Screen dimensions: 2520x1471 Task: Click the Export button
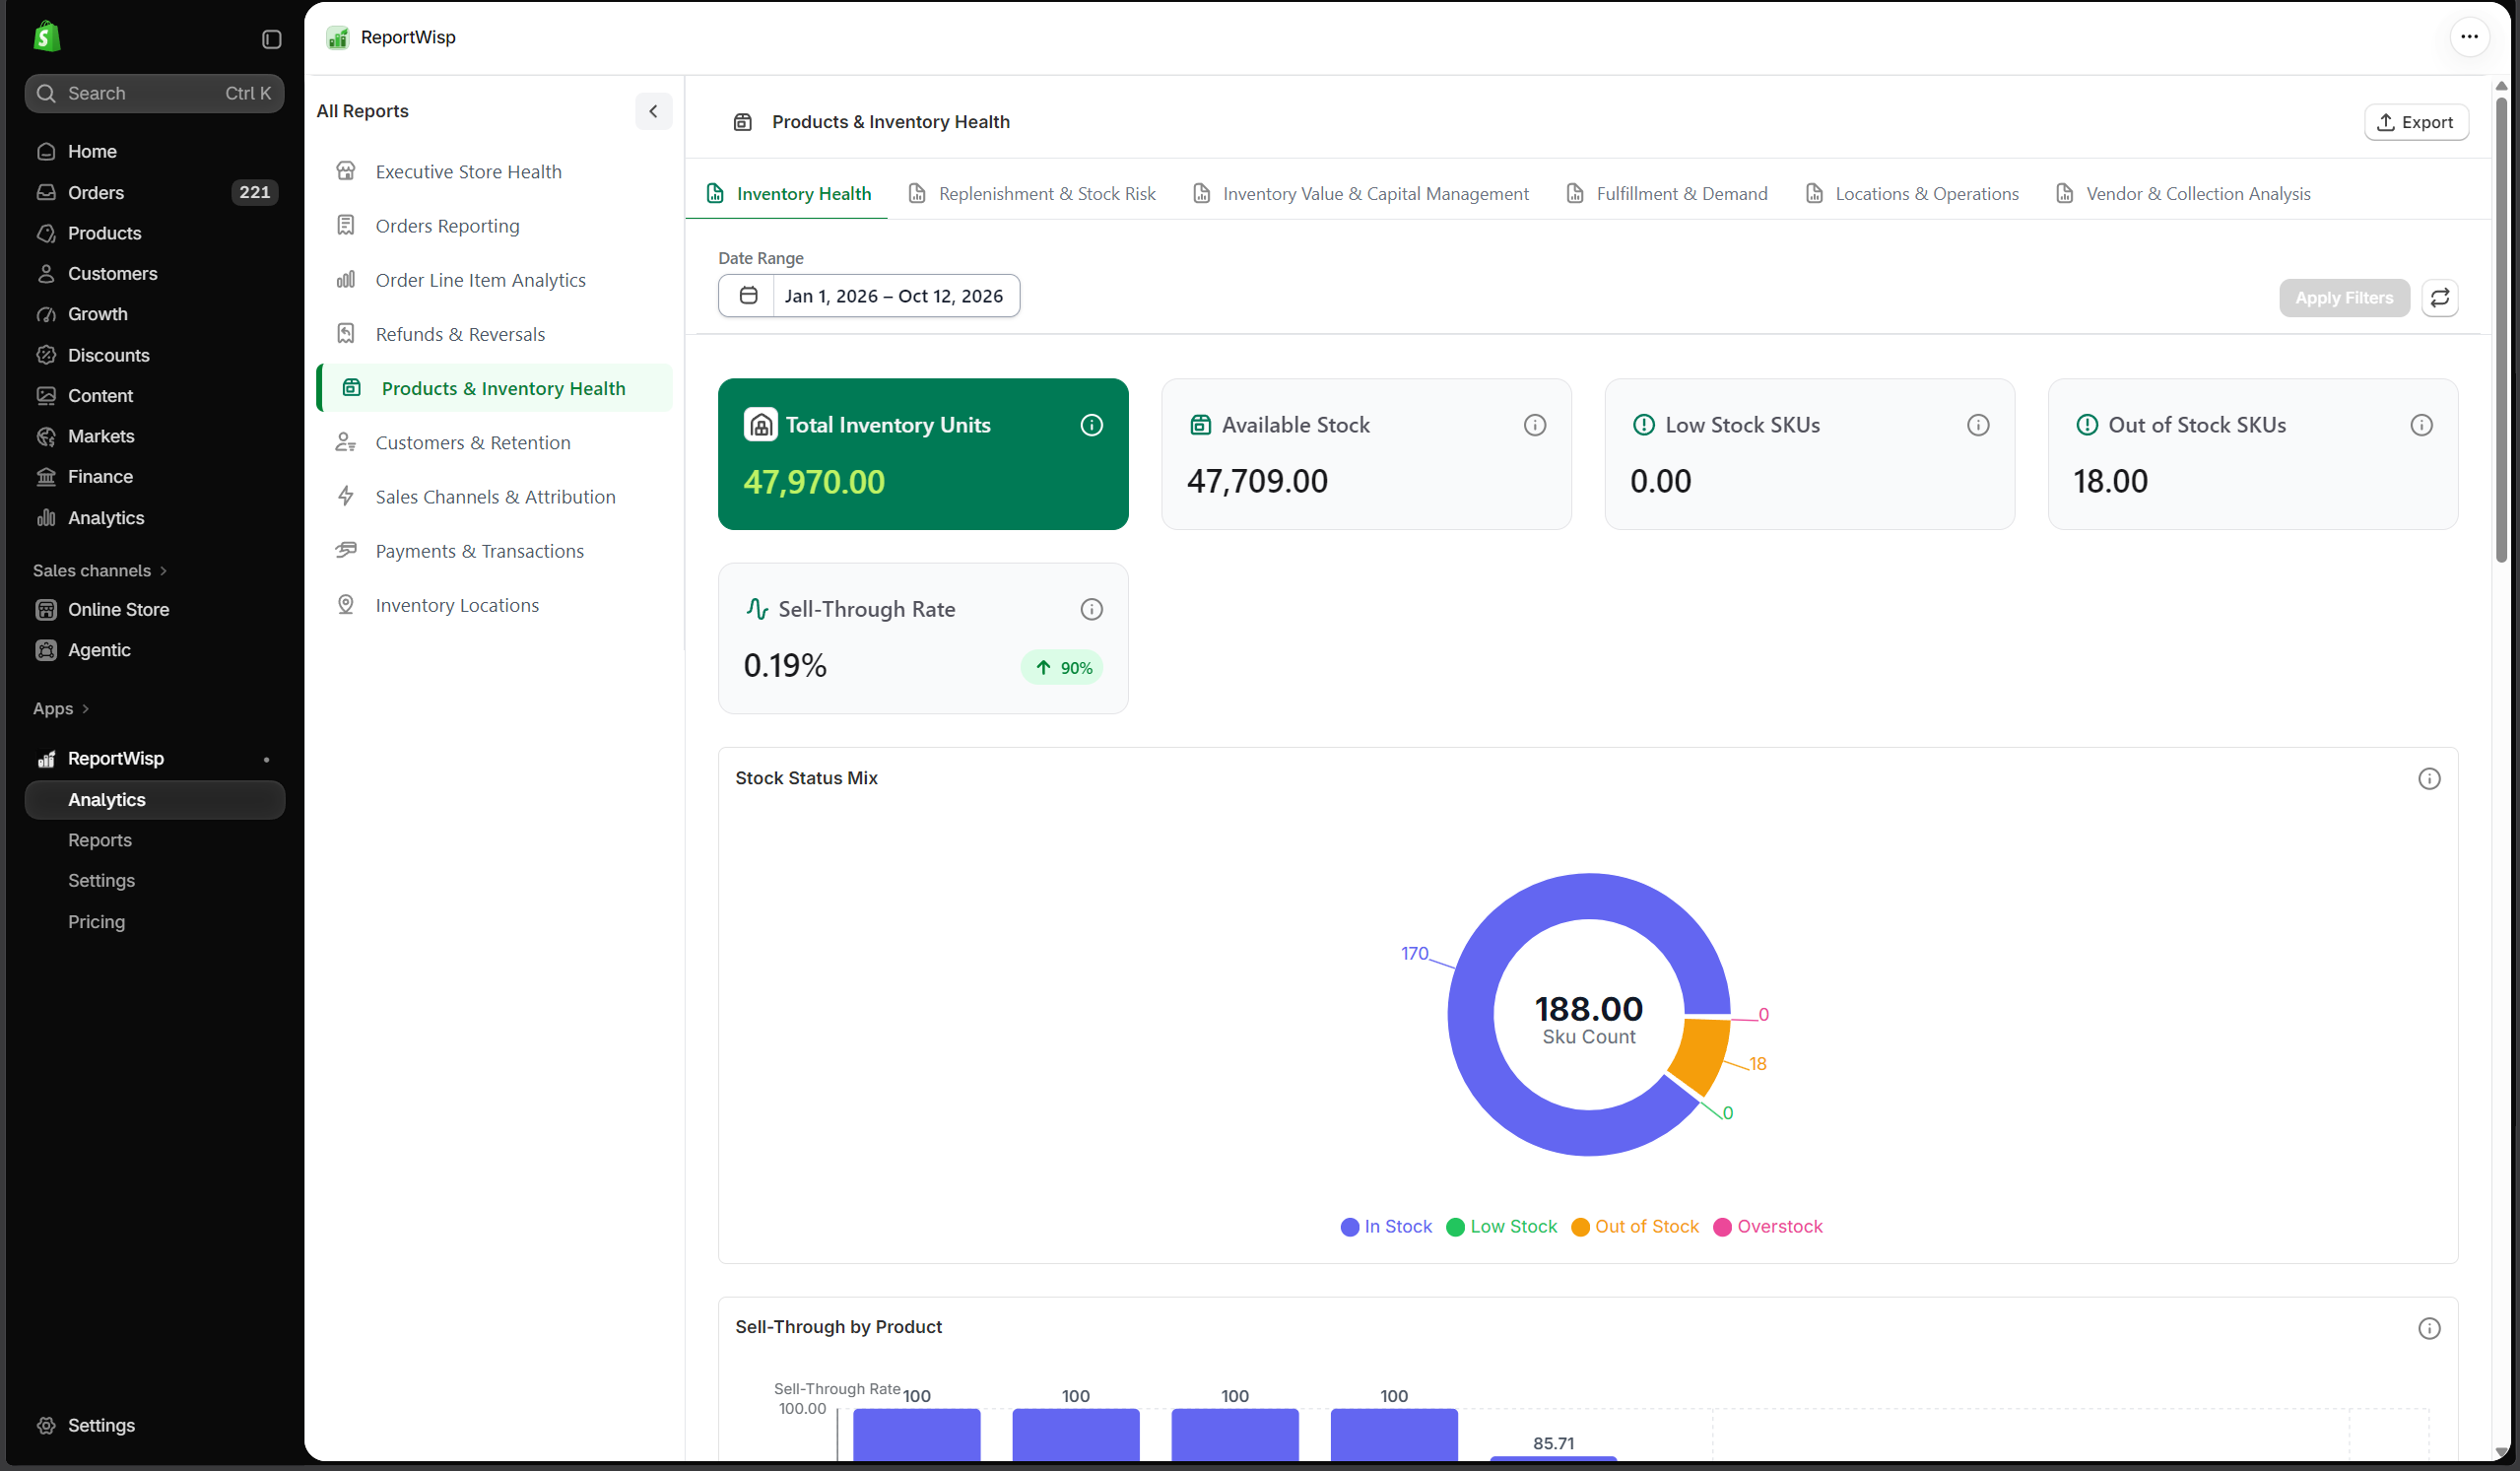pos(2415,122)
